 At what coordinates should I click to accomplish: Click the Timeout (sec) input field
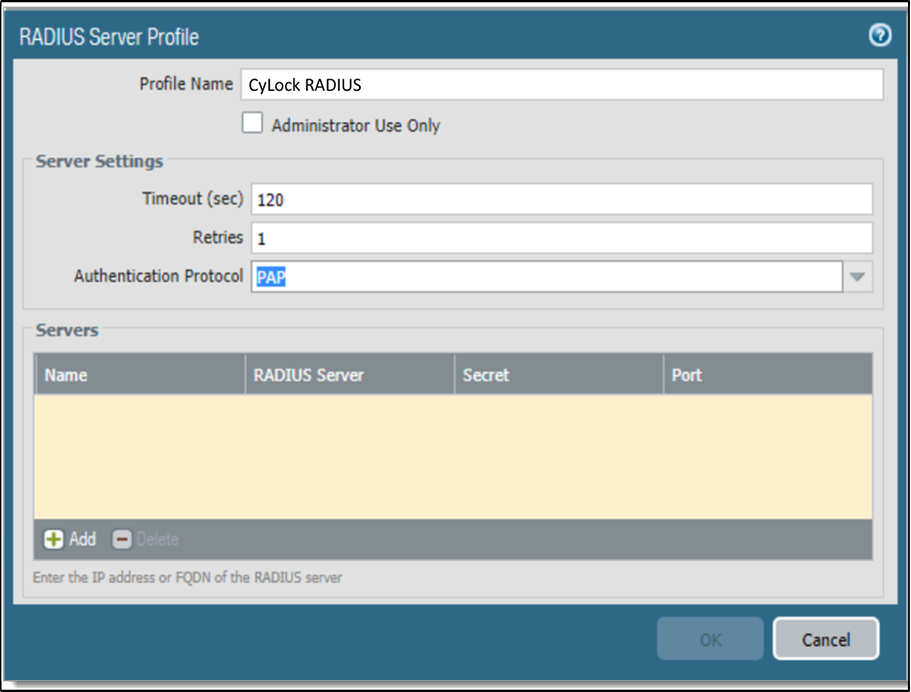(561, 199)
